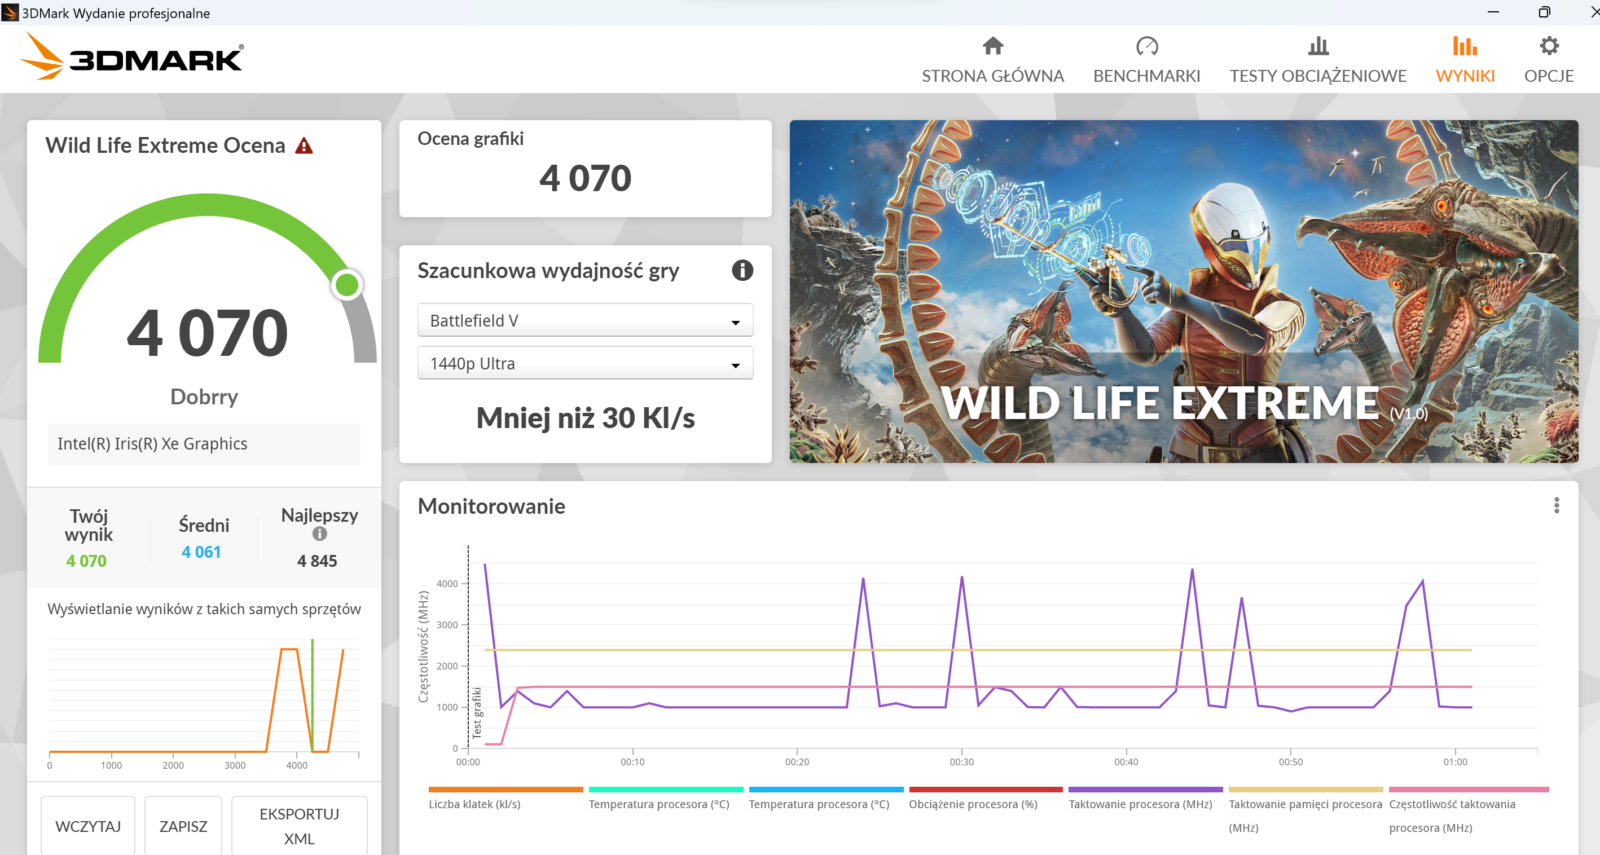
Task: Click the EKSPORTUJ XML button
Action: (299, 826)
